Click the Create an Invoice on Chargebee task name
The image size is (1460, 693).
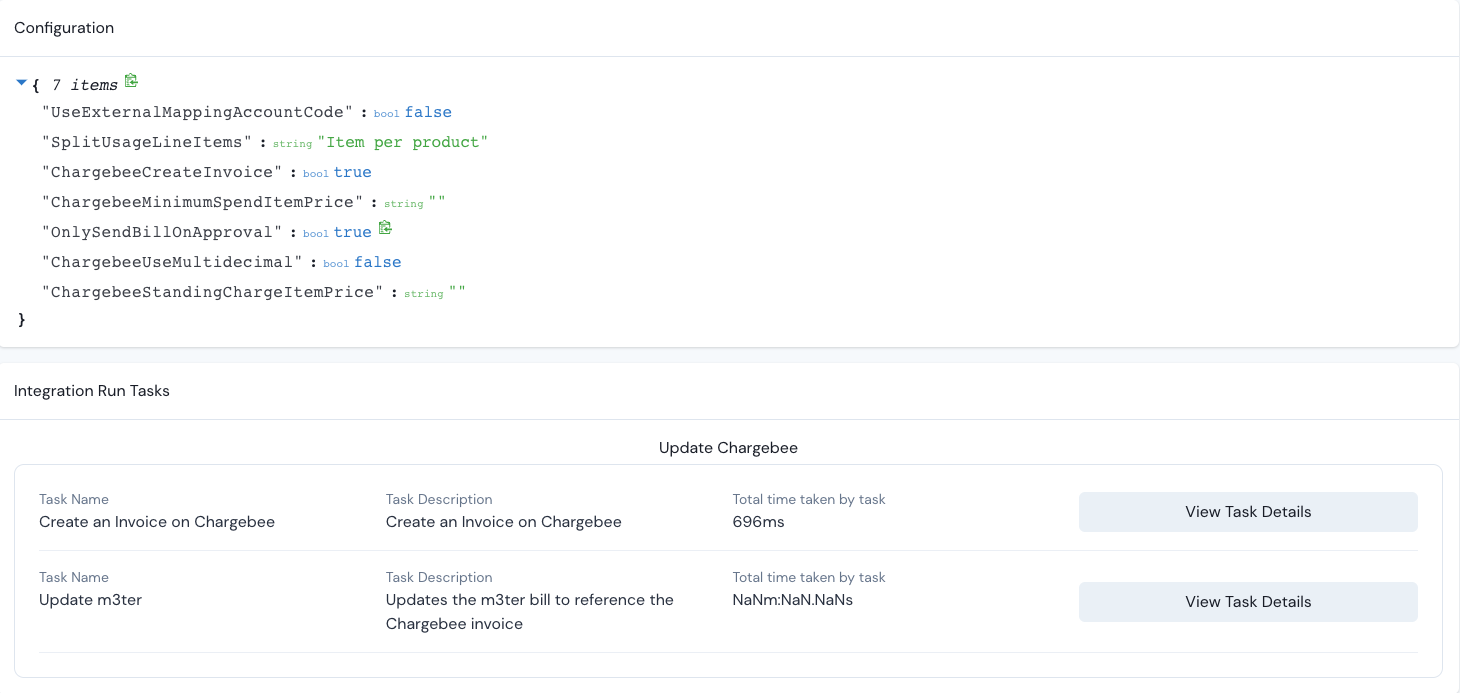pyautogui.click(x=157, y=522)
